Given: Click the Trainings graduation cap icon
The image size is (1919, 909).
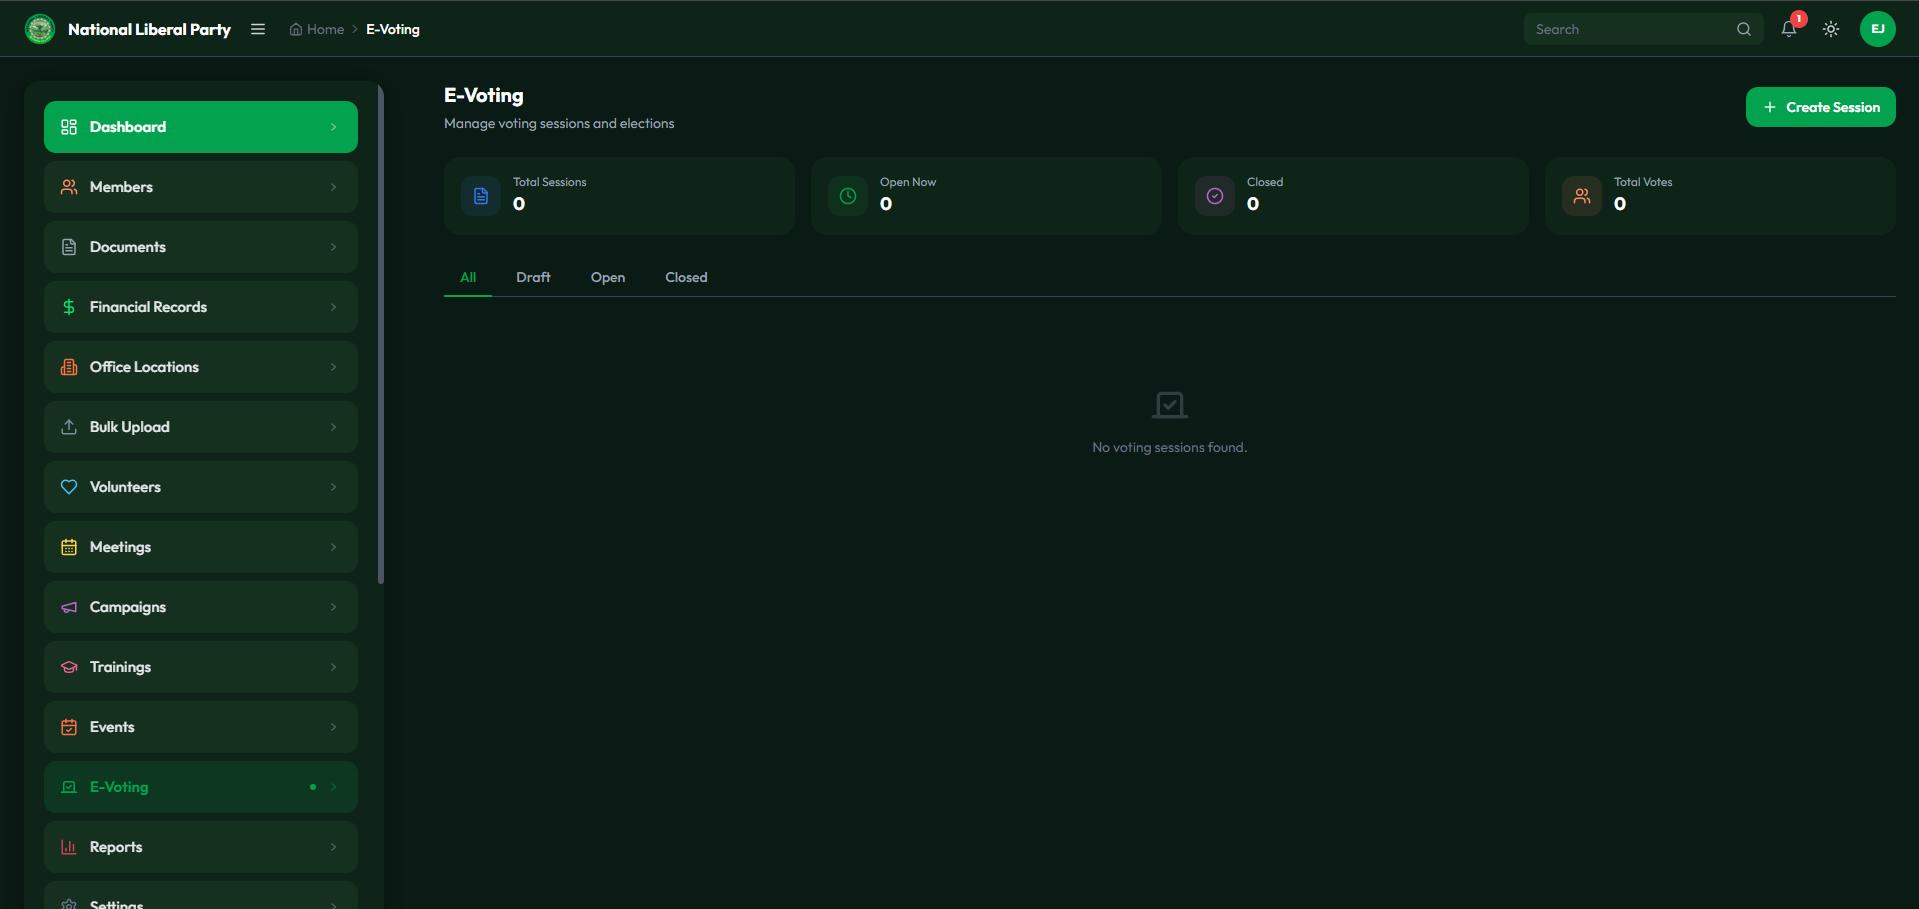Looking at the screenshot, I should (x=68, y=667).
